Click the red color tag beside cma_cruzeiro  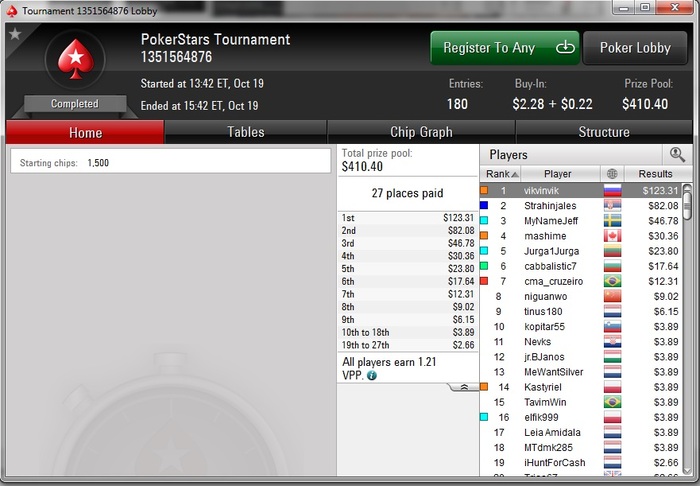pyautogui.click(x=484, y=281)
